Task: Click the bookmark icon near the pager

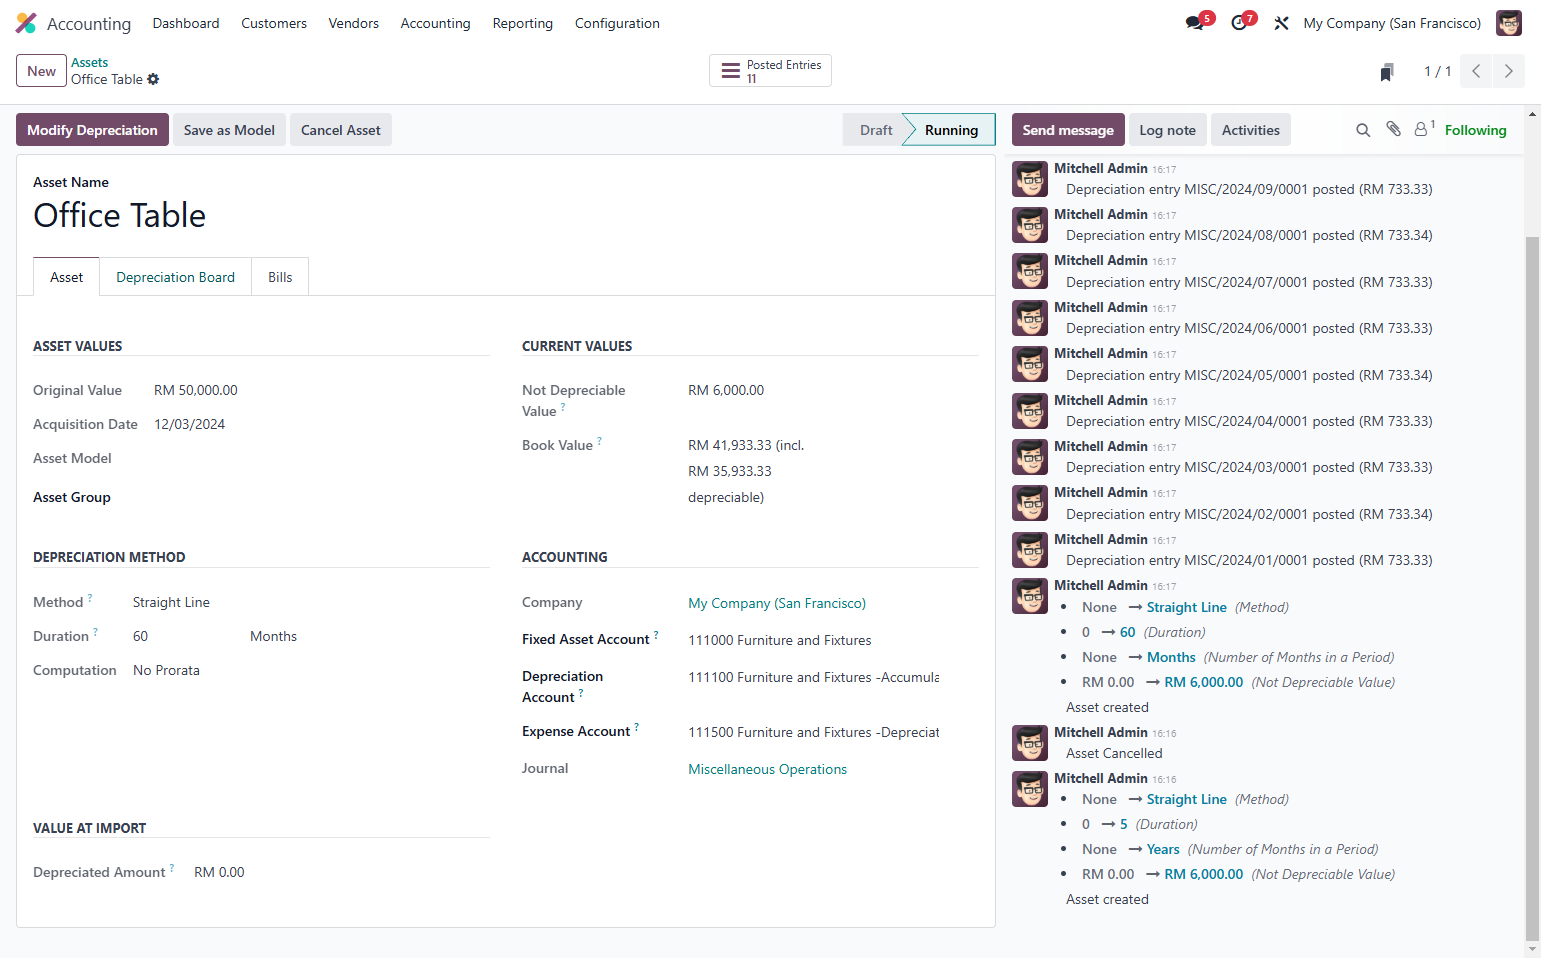Action: tap(1387, 72)
